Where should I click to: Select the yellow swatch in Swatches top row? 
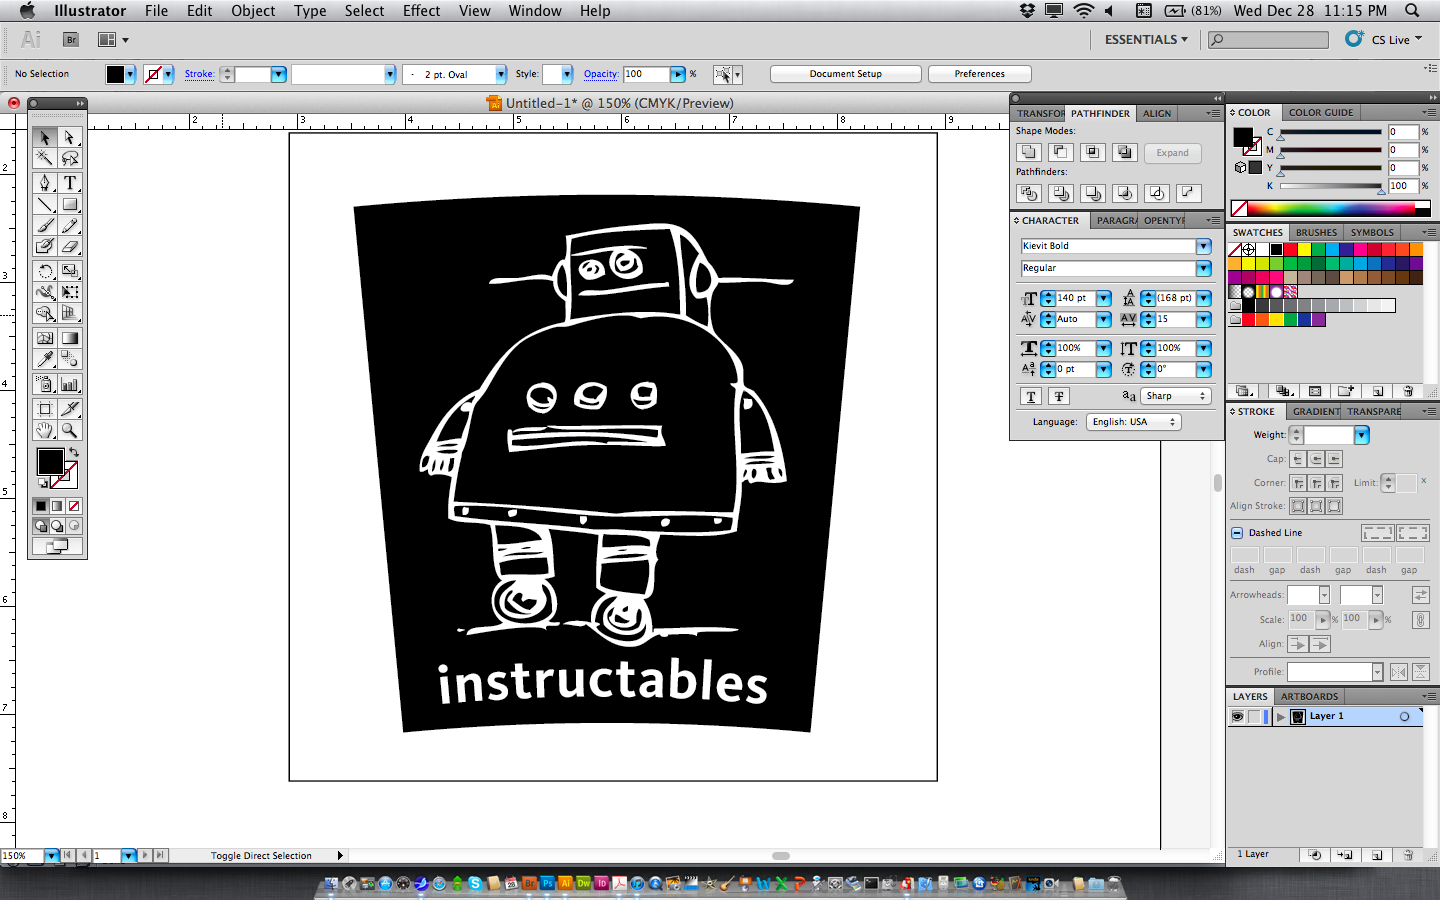(x=1304, y=250)
